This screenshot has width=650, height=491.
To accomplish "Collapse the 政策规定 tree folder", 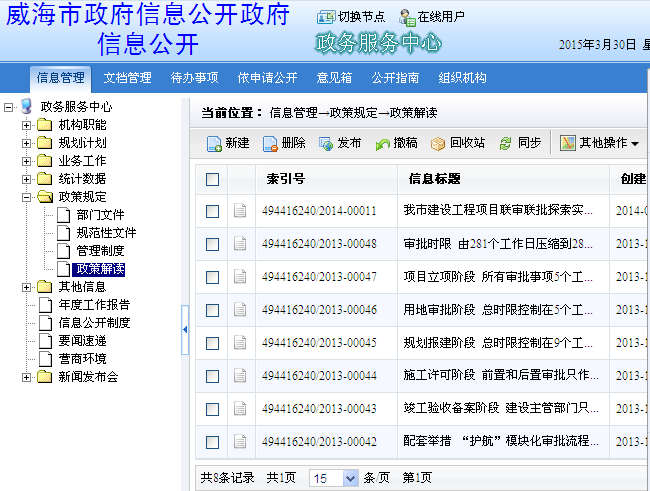I will point(27,197).
